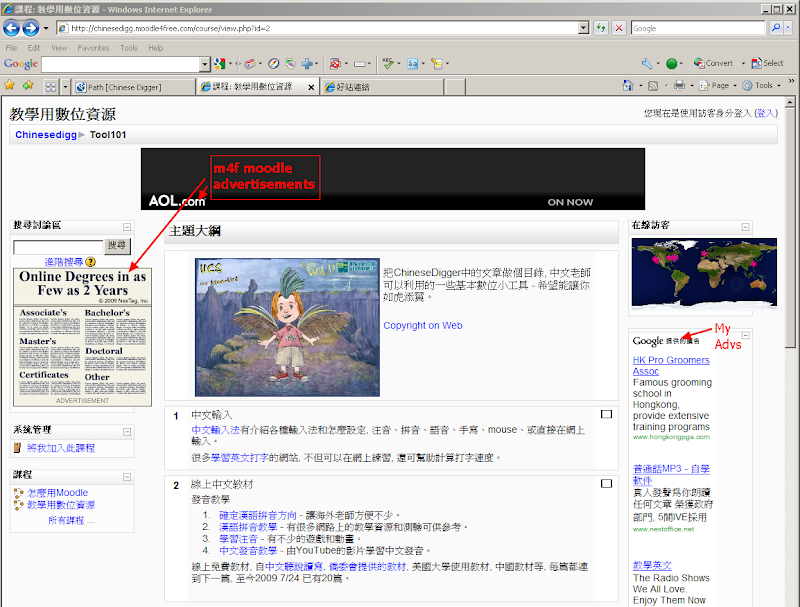Open the View menu
The image size is (800, 607).
(x=59, y=48)
